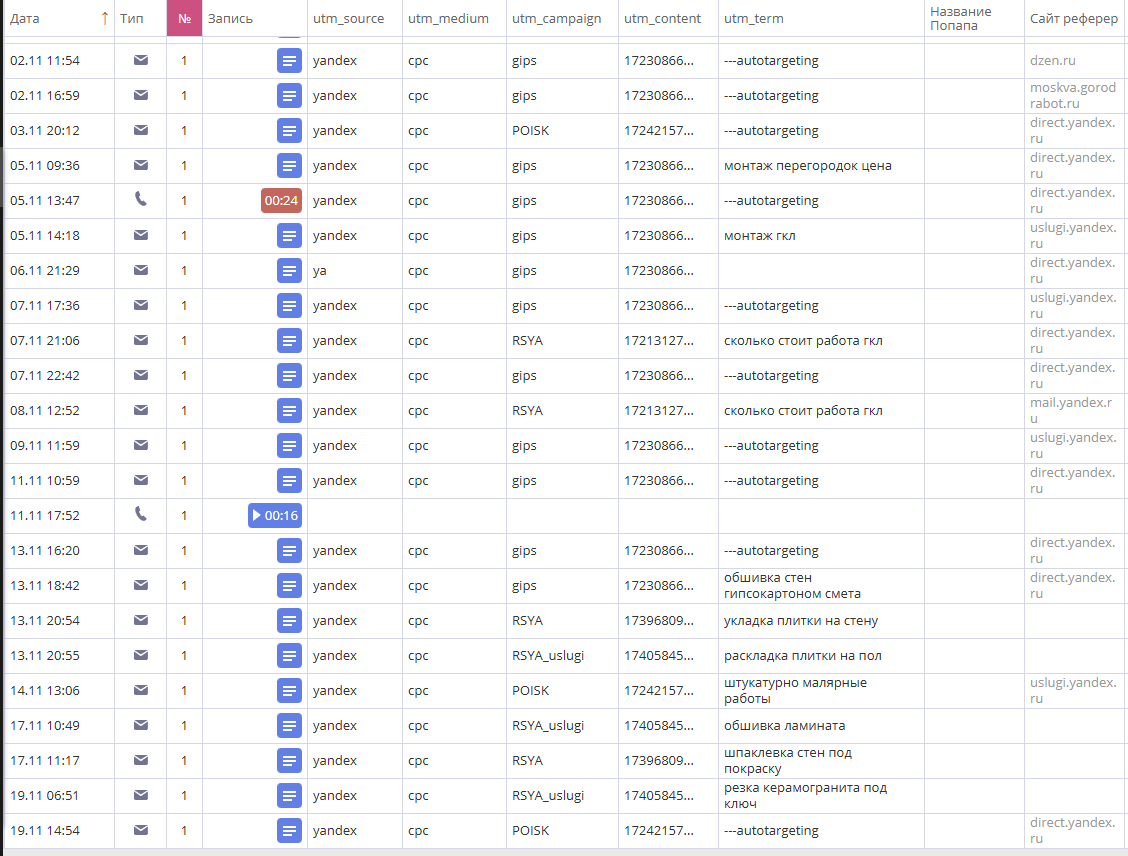Click the utm_term column header
Screen dimensions: 1128x856
point(821,19)
